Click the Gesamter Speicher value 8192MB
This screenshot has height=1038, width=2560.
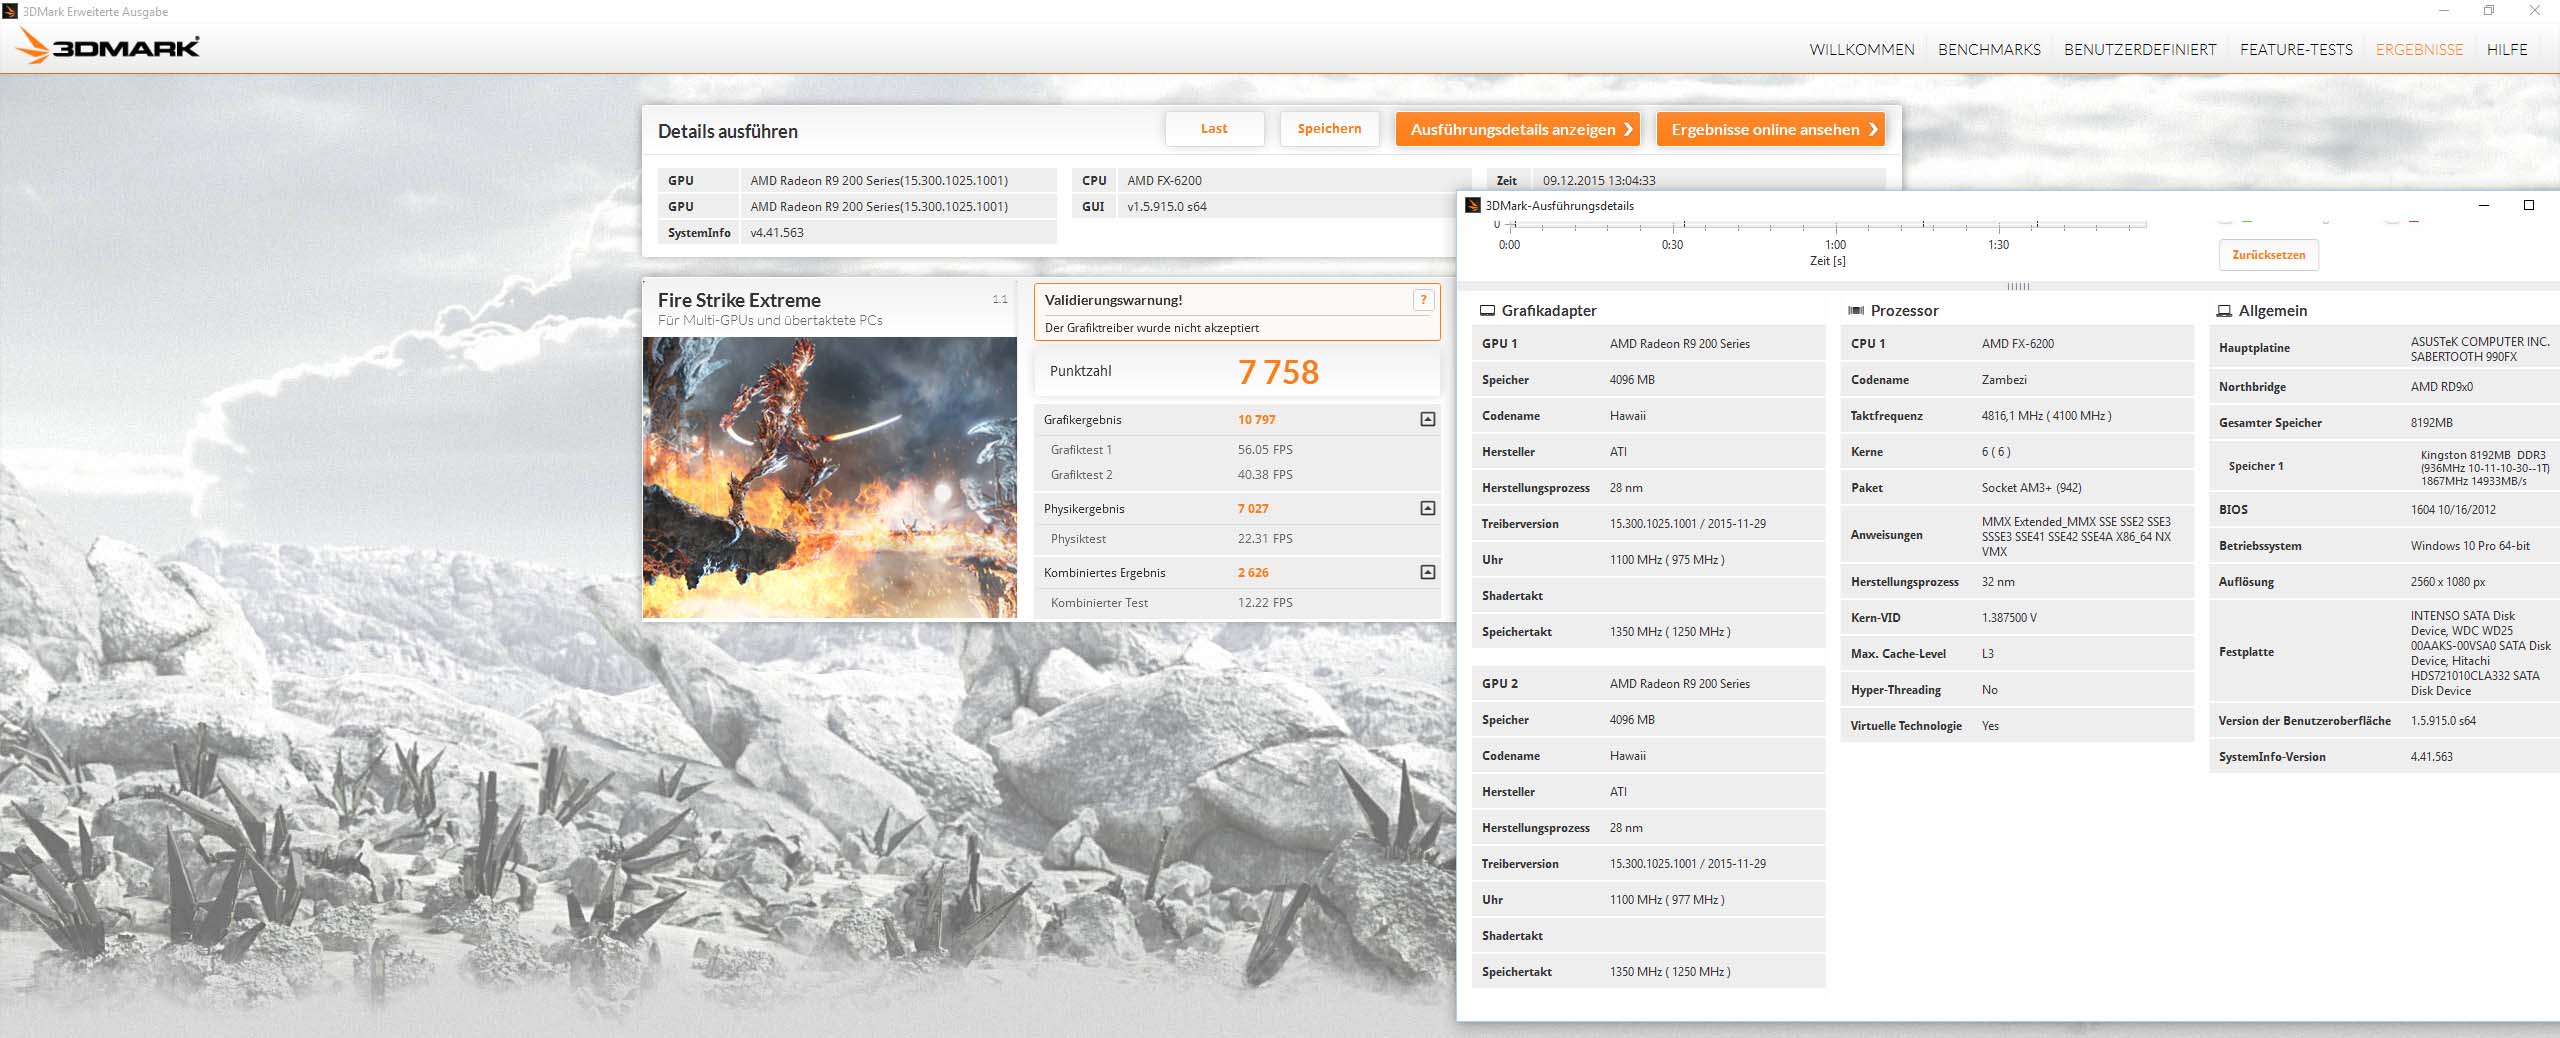(x=2432, y=423)
